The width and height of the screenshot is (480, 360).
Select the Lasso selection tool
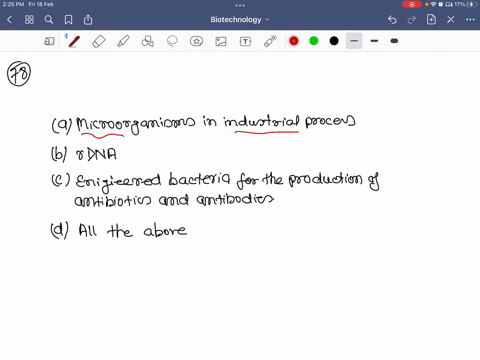click(x=172, y=41)
